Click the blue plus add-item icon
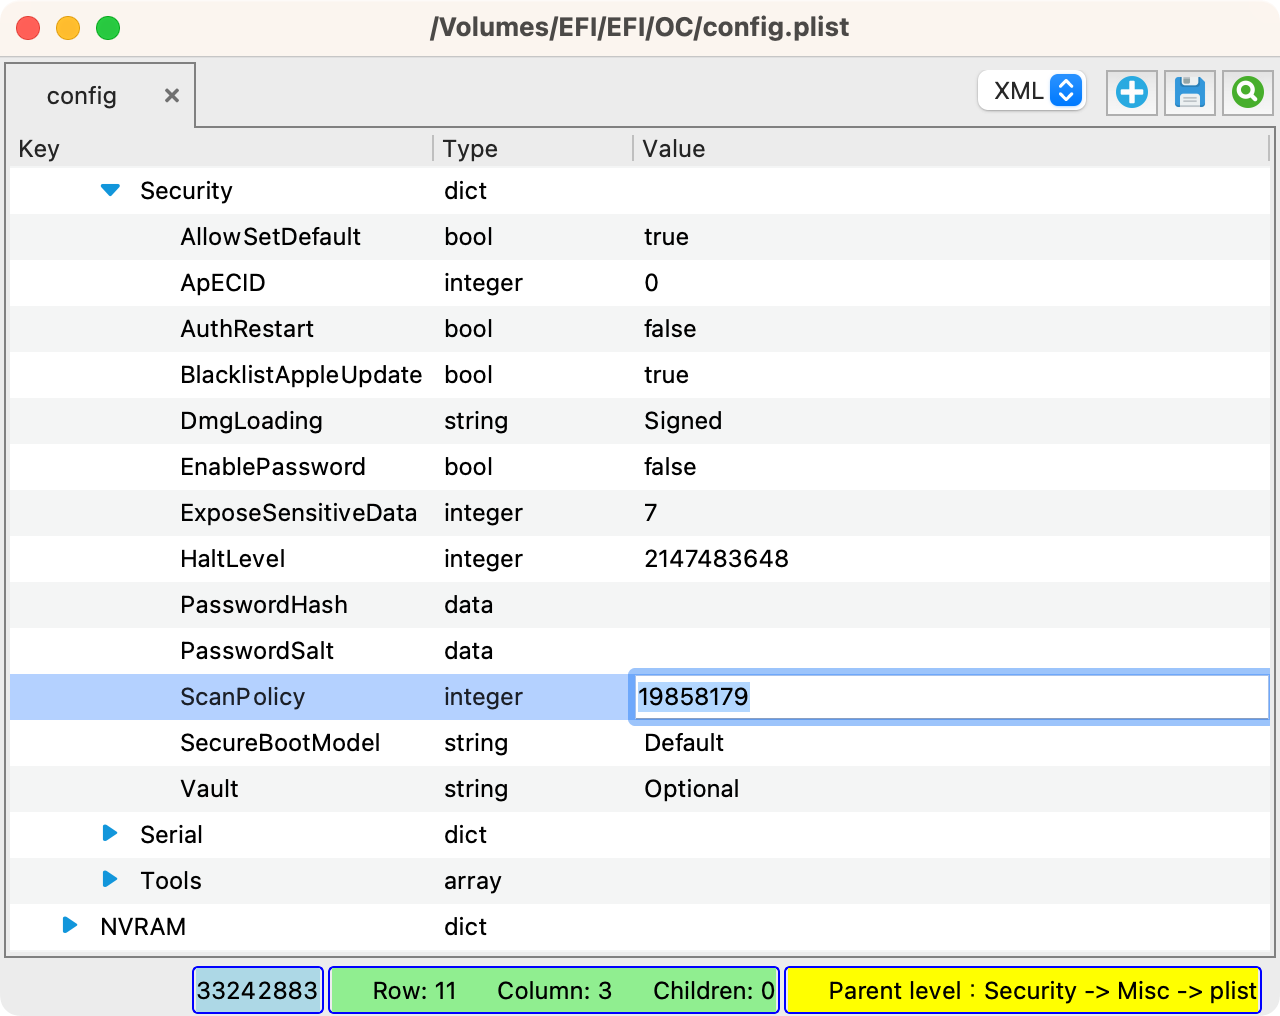1280x1016 pixels. click(1132, 93)
